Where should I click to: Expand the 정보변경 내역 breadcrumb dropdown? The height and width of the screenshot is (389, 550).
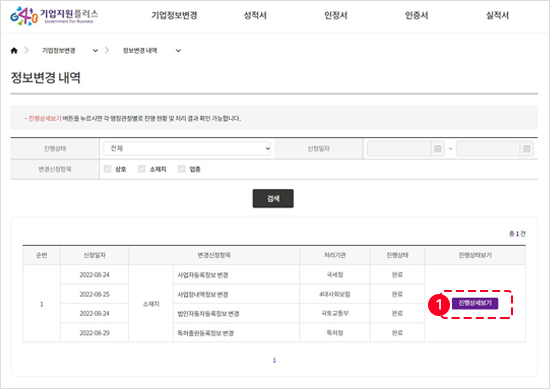(178, 51)
